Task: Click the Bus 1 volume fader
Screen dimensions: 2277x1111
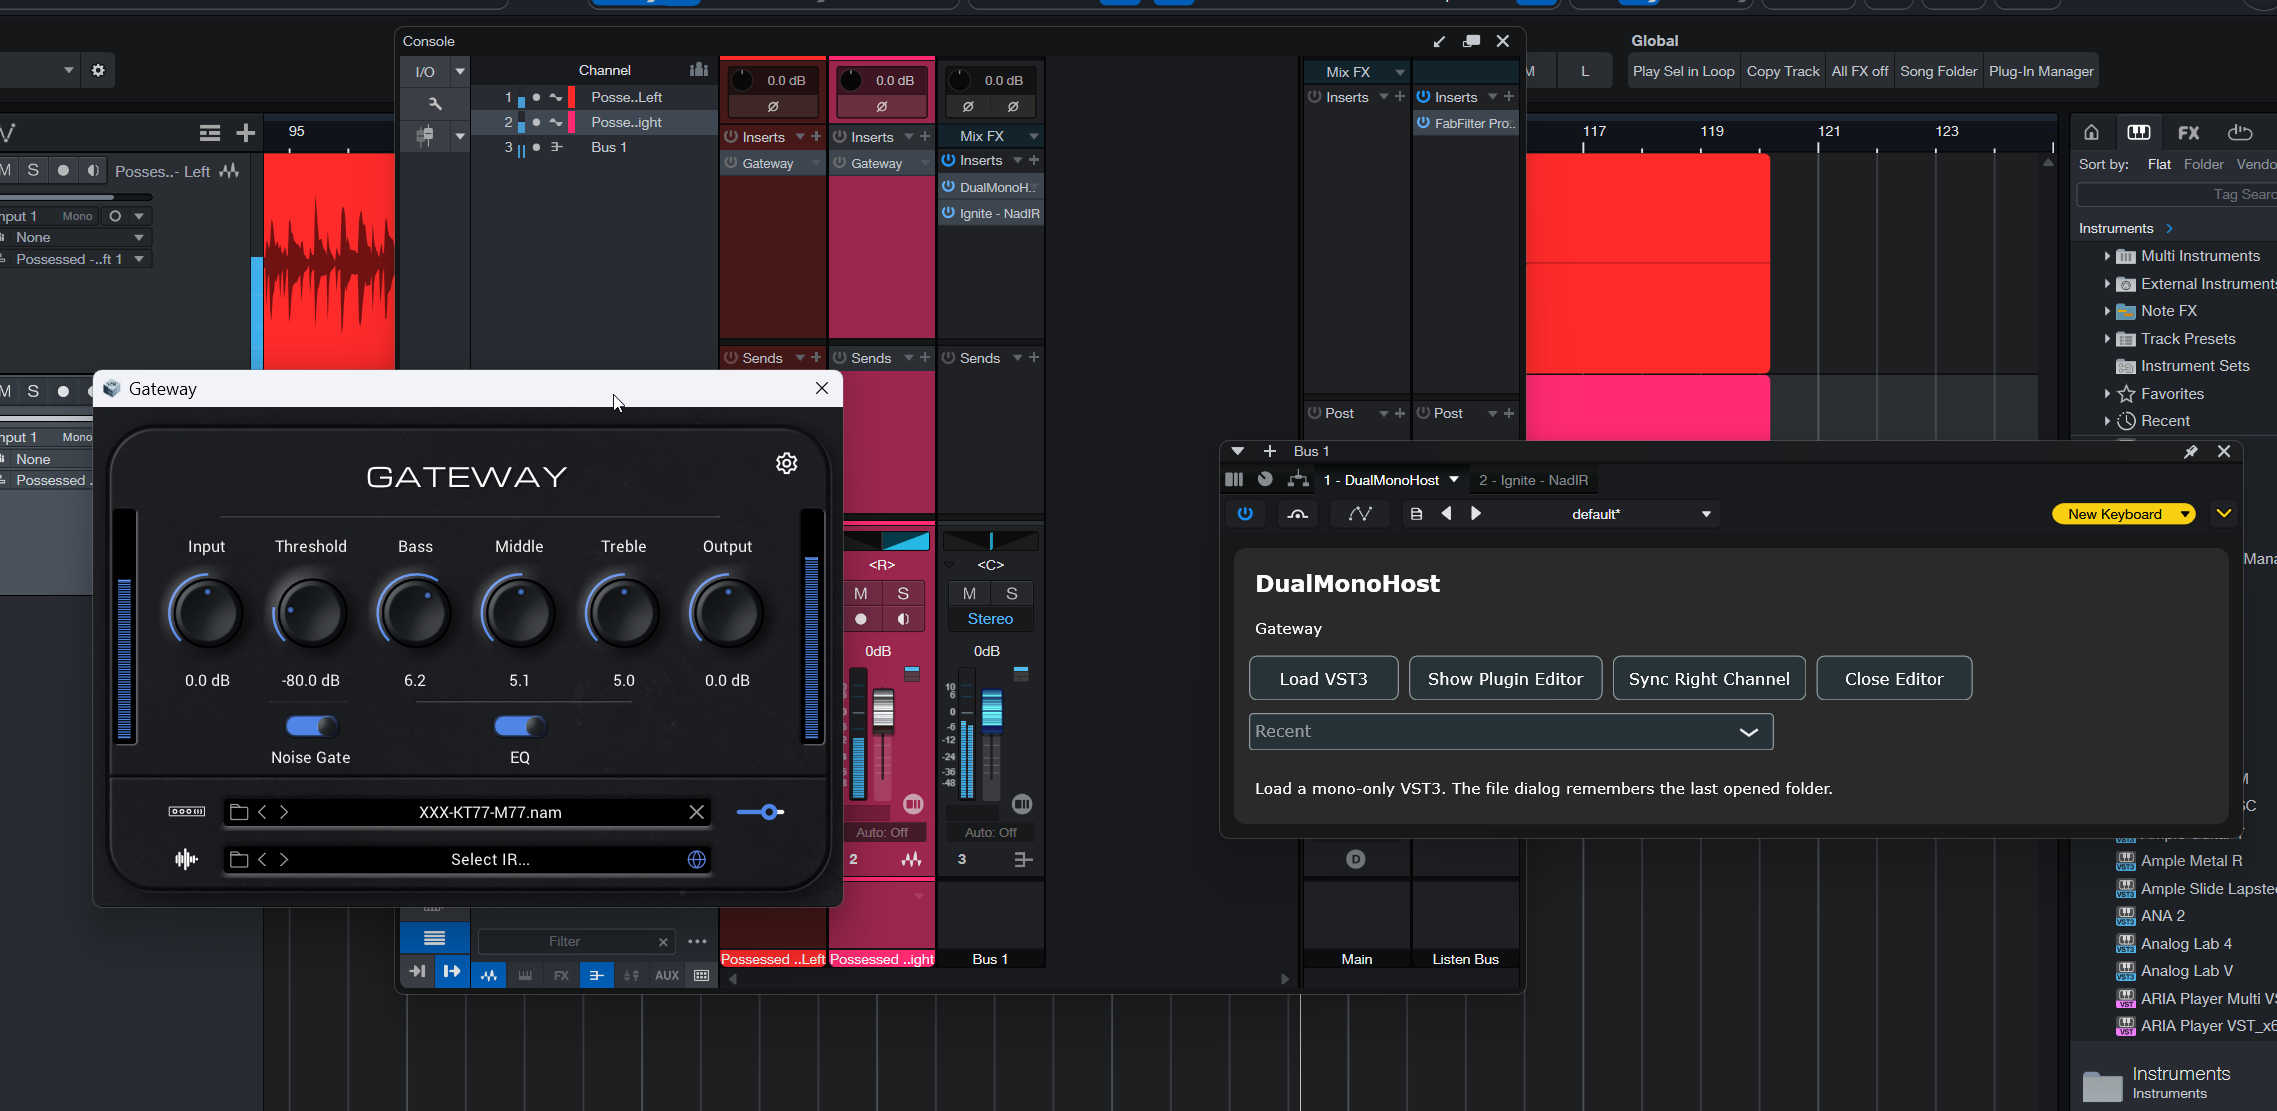Action: 991,708
